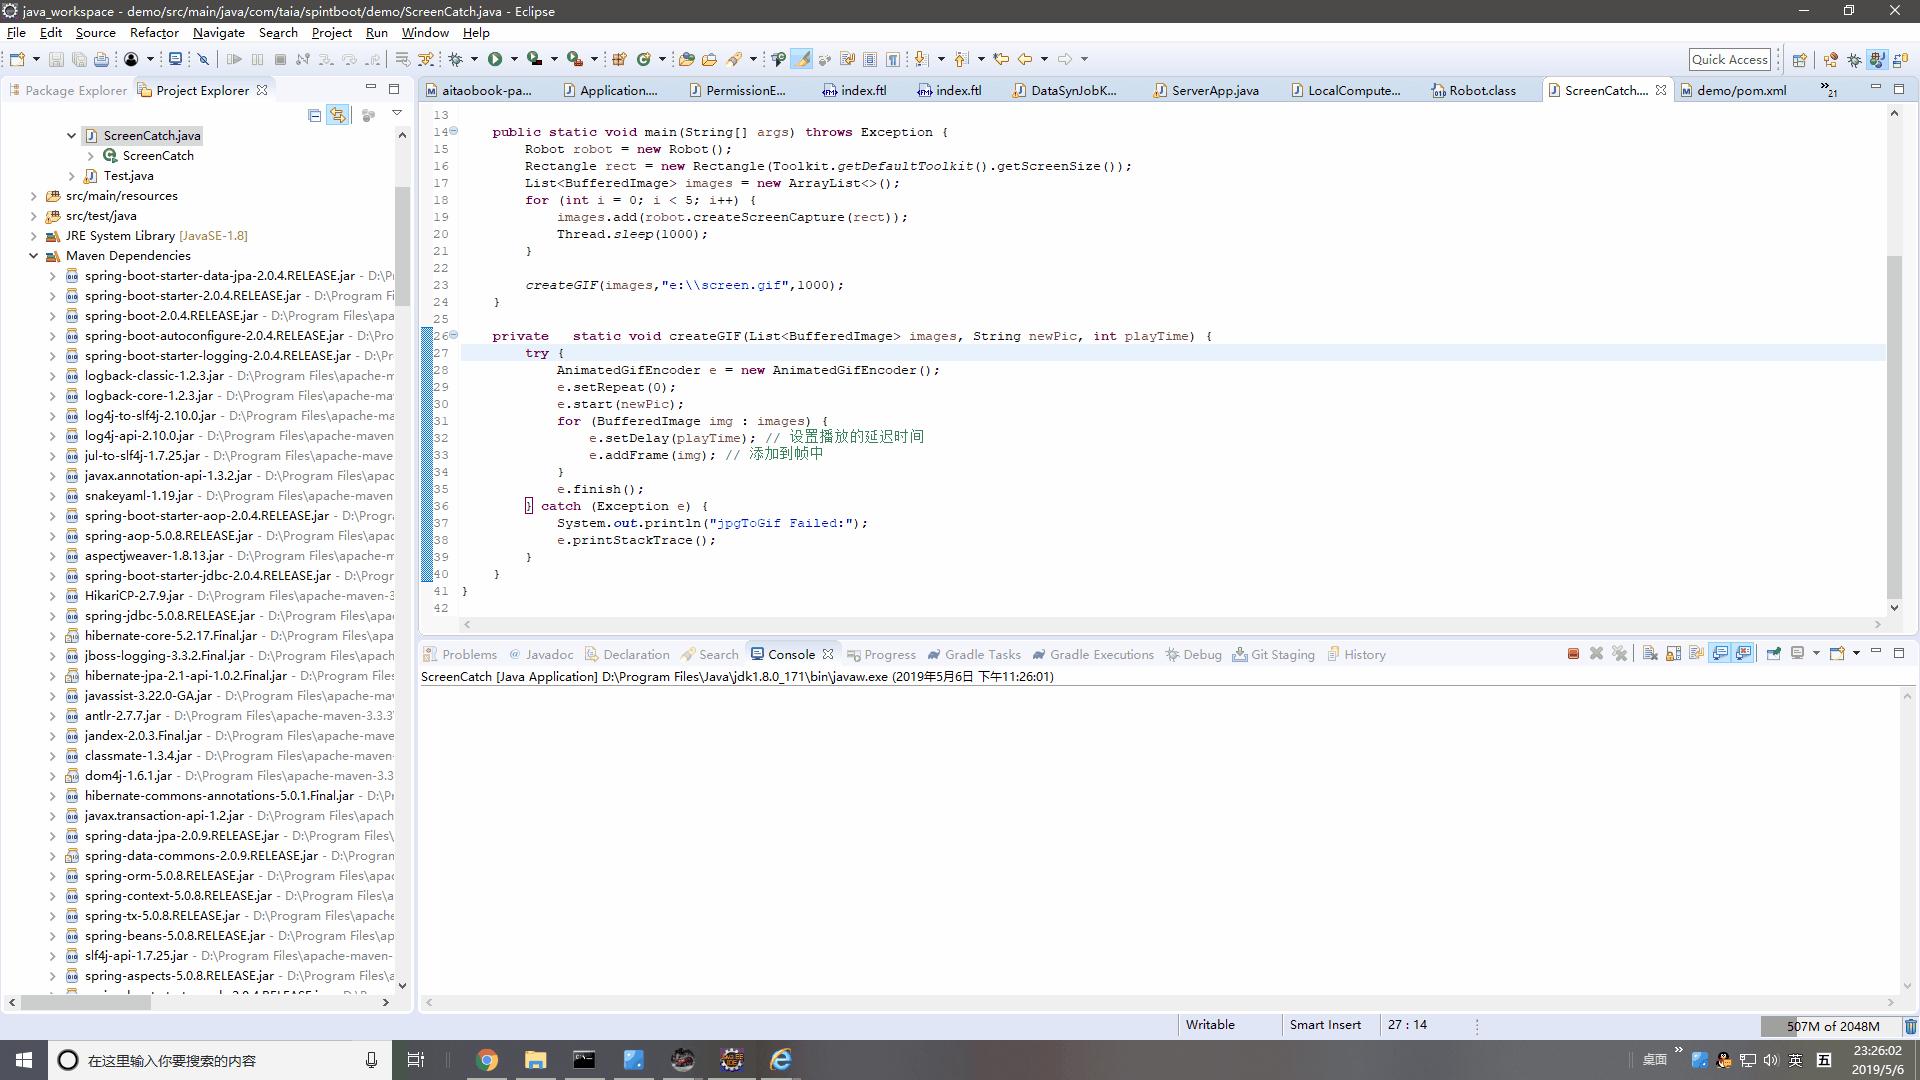Viewport: 1920px width, 1080px height.
Task: Open the Navigate menu
Action: 219,32
